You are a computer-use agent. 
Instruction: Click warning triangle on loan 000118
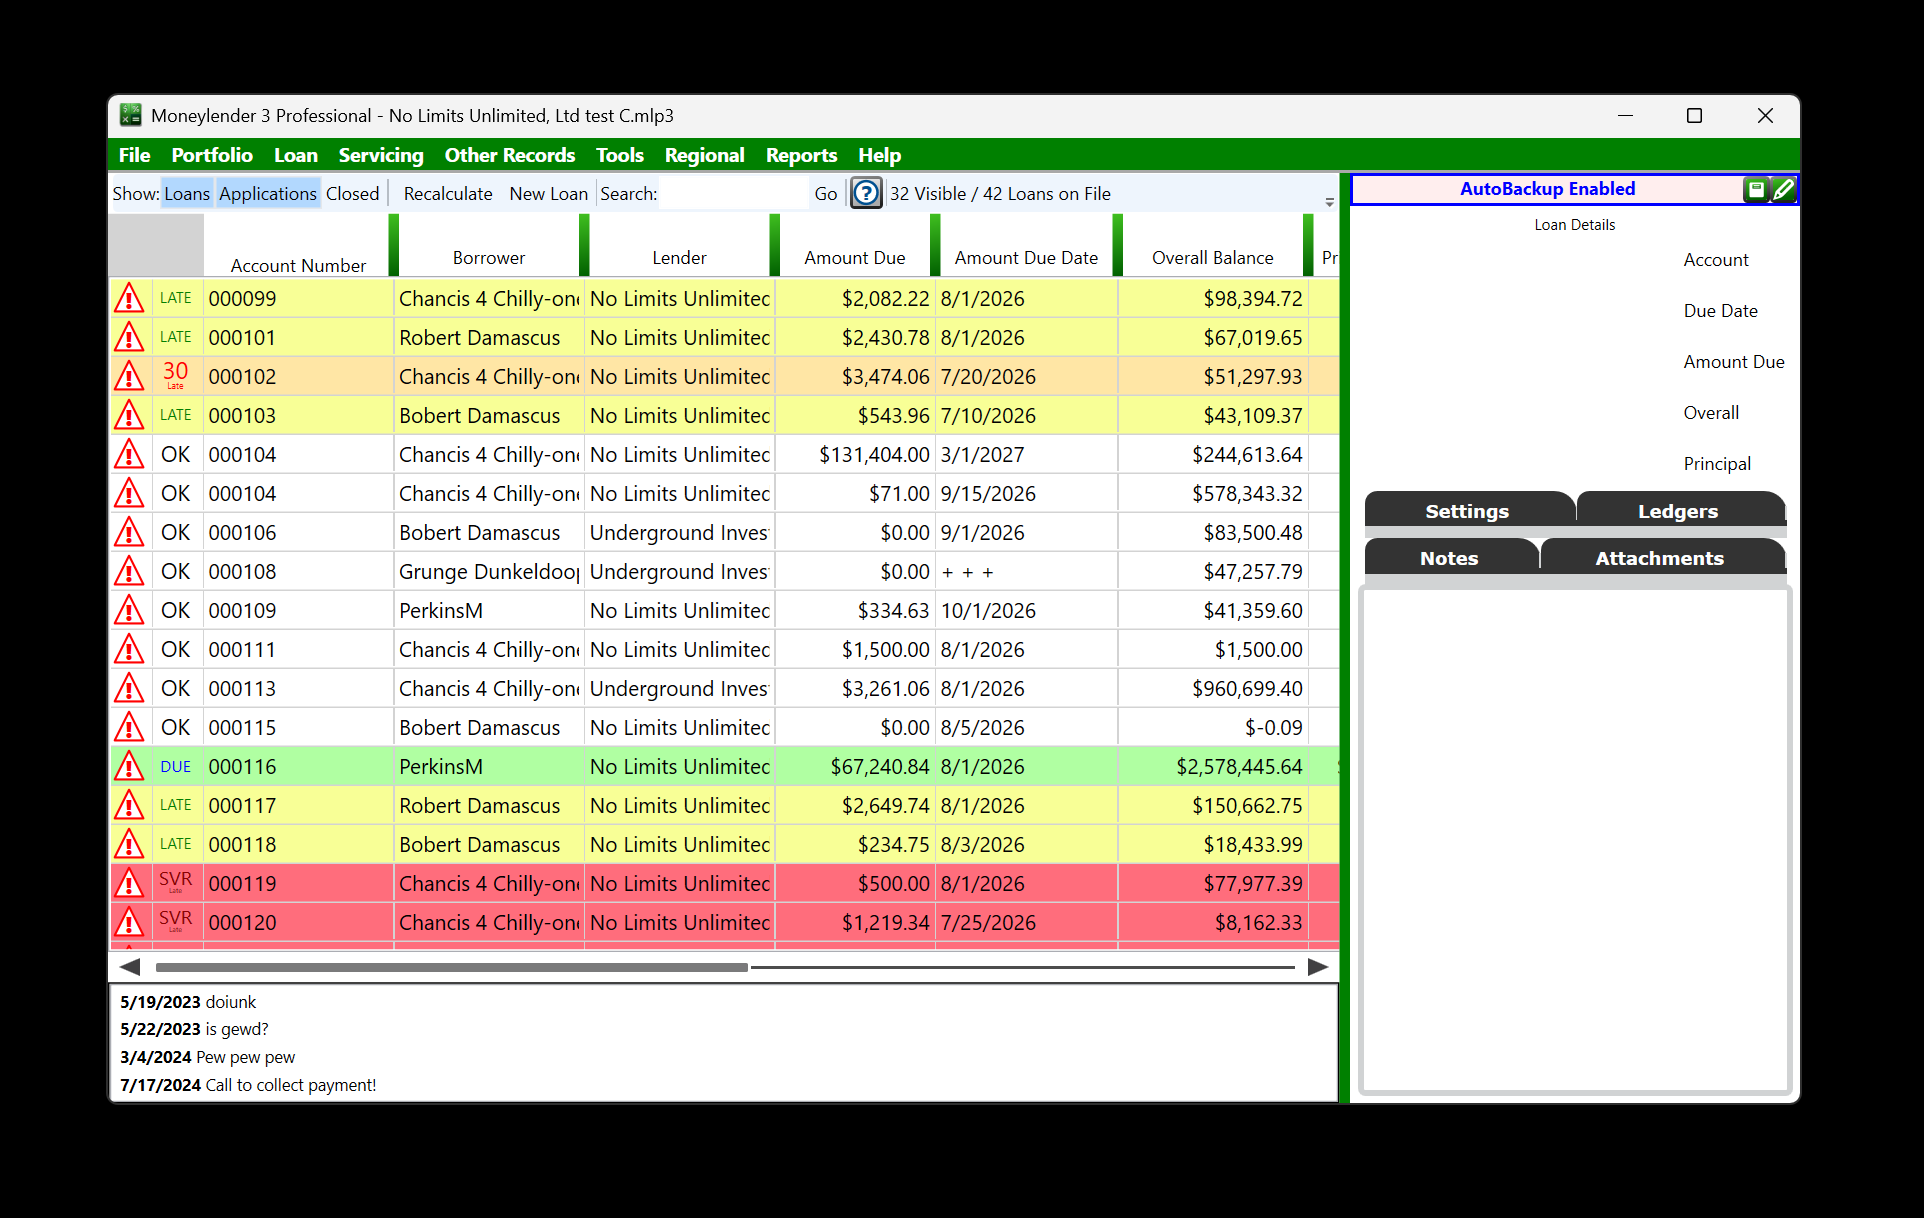[129, 844]
